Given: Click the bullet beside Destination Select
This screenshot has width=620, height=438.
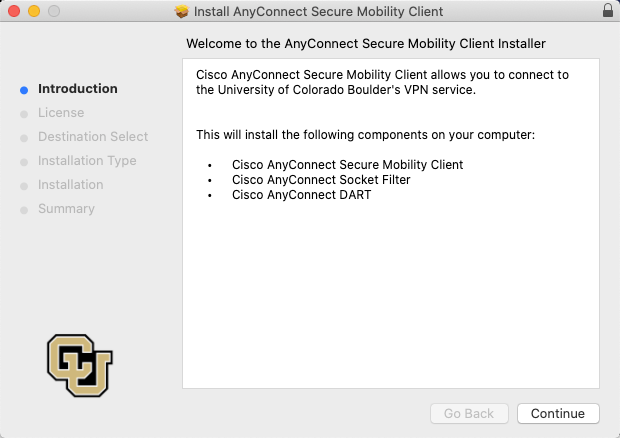Looking at the screenshot, I should coord(24,137).
